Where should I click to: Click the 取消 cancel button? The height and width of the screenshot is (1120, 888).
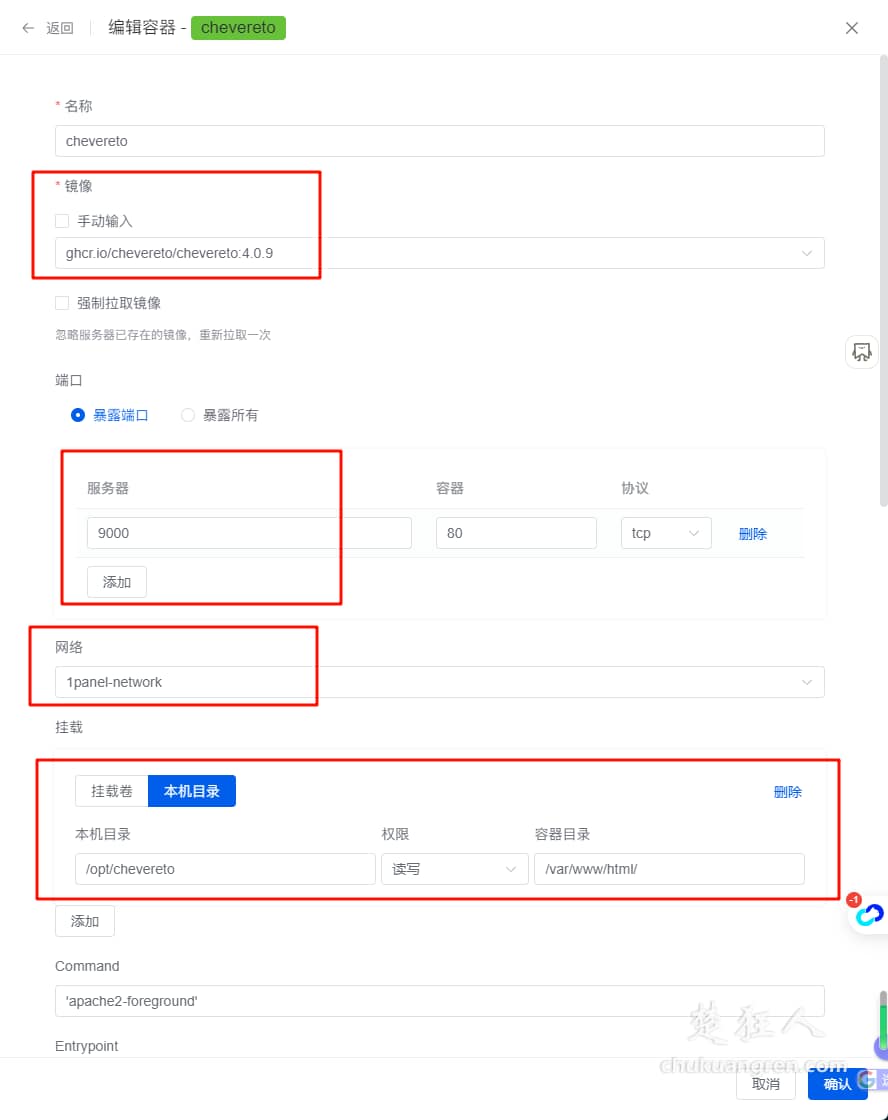click(x=765, y=1084)
